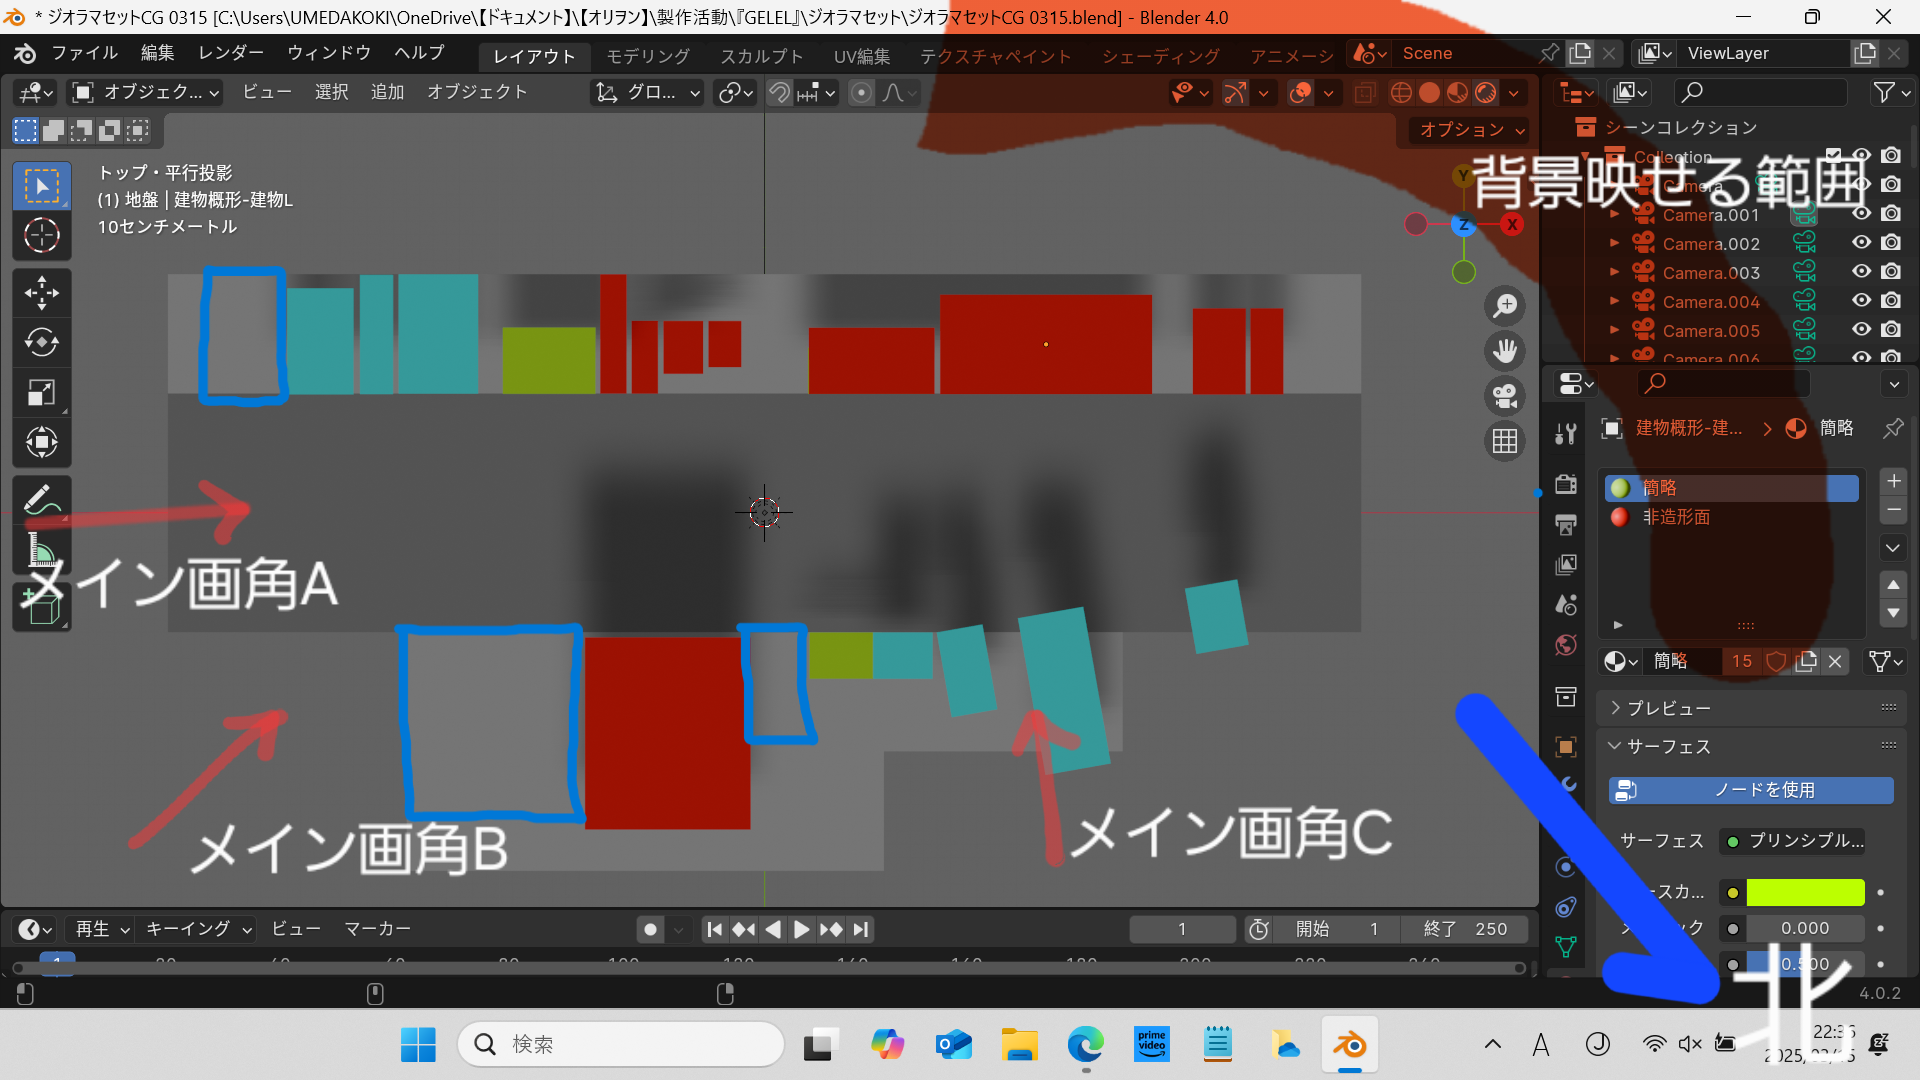
Task: Select the Measure tool
Action: [41, 549]
